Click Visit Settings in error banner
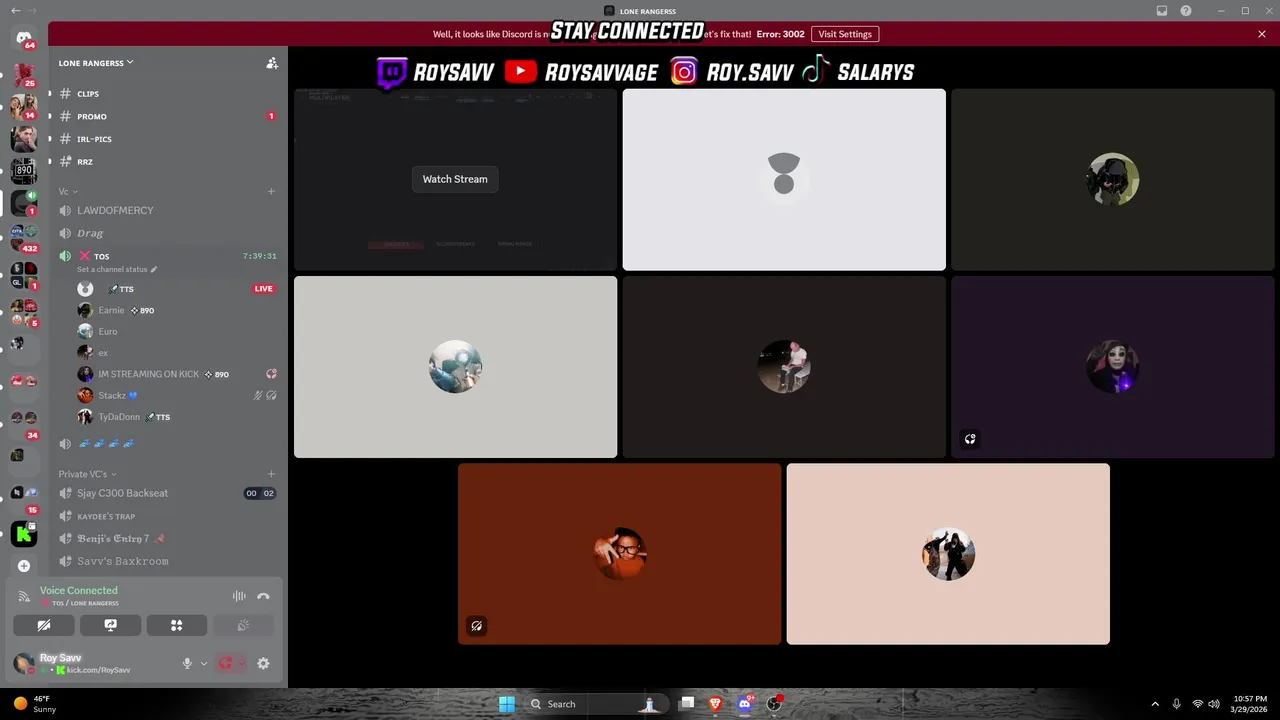The width and height of the screenshot is (1280, 720). point(845,34)
